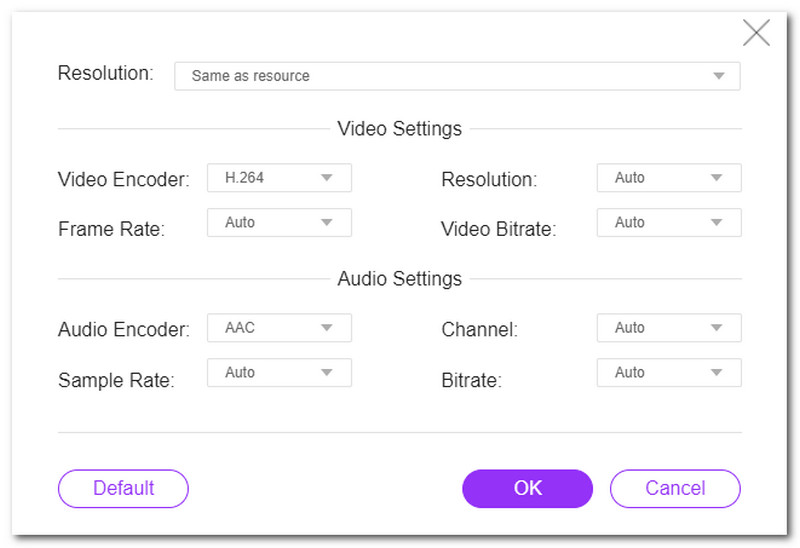Expand the Video Settings Resolution Auto dropdown
Screen dimensions: 800x548
(668, 178)
